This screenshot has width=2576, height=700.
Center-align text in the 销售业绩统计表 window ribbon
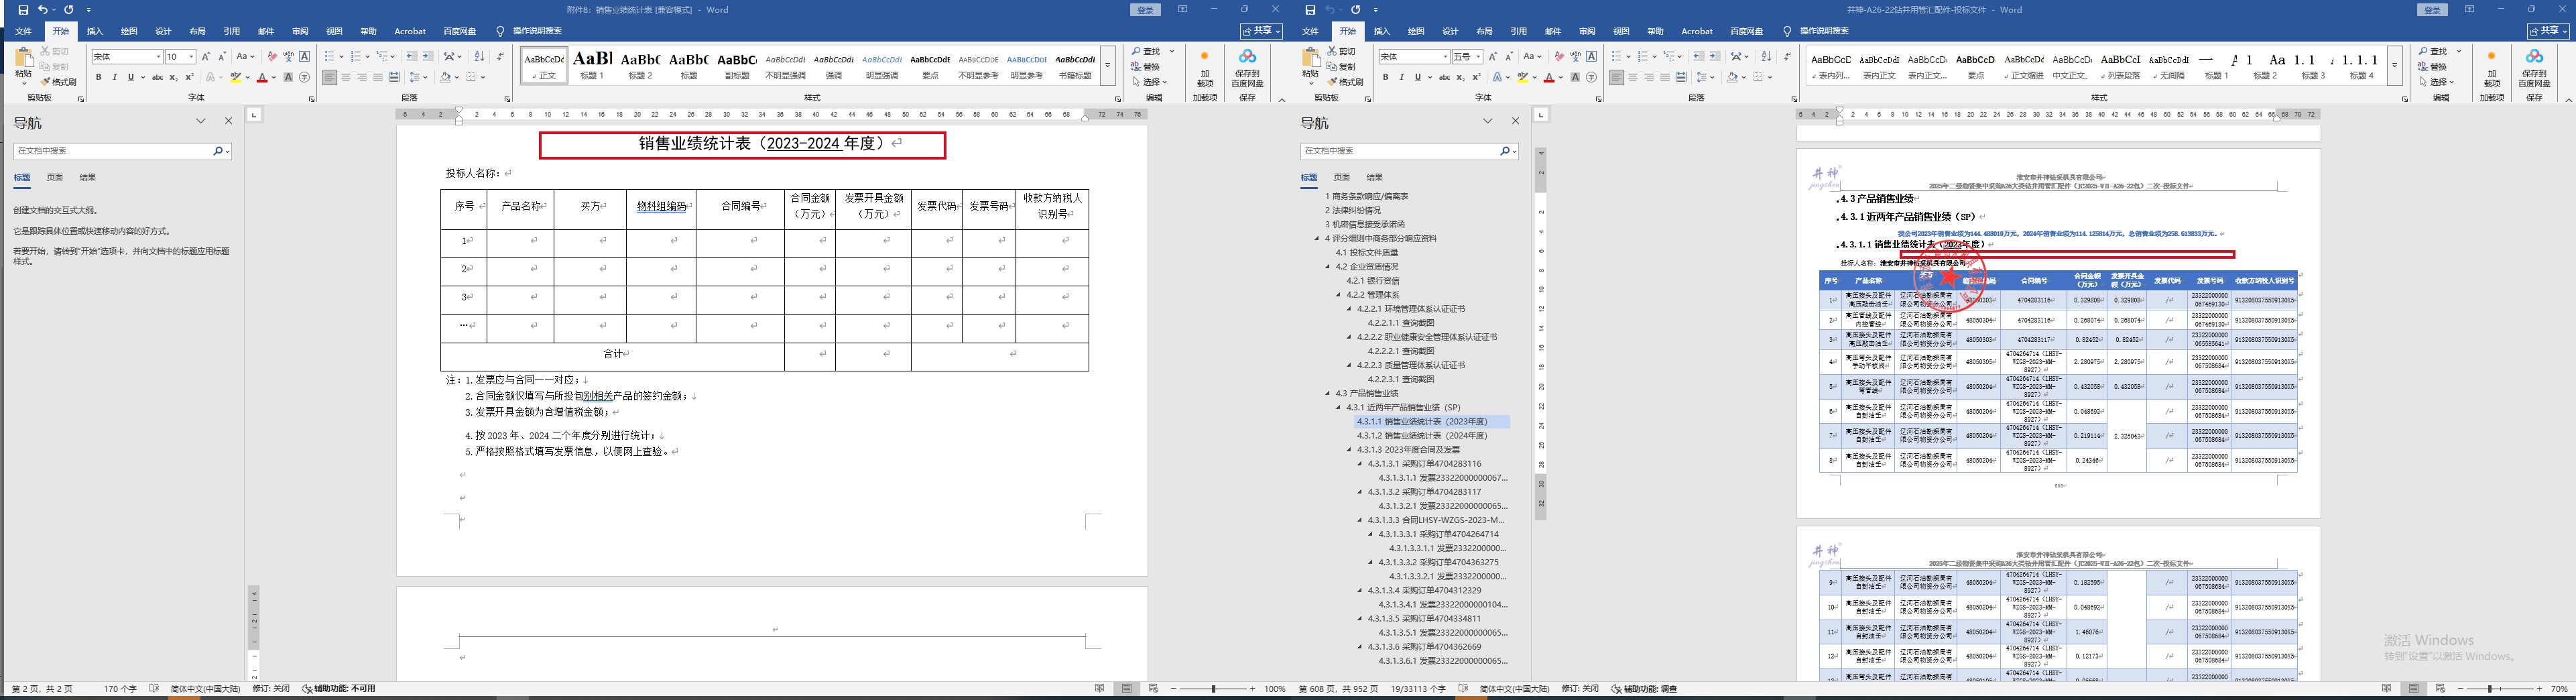tap(346, 77)
